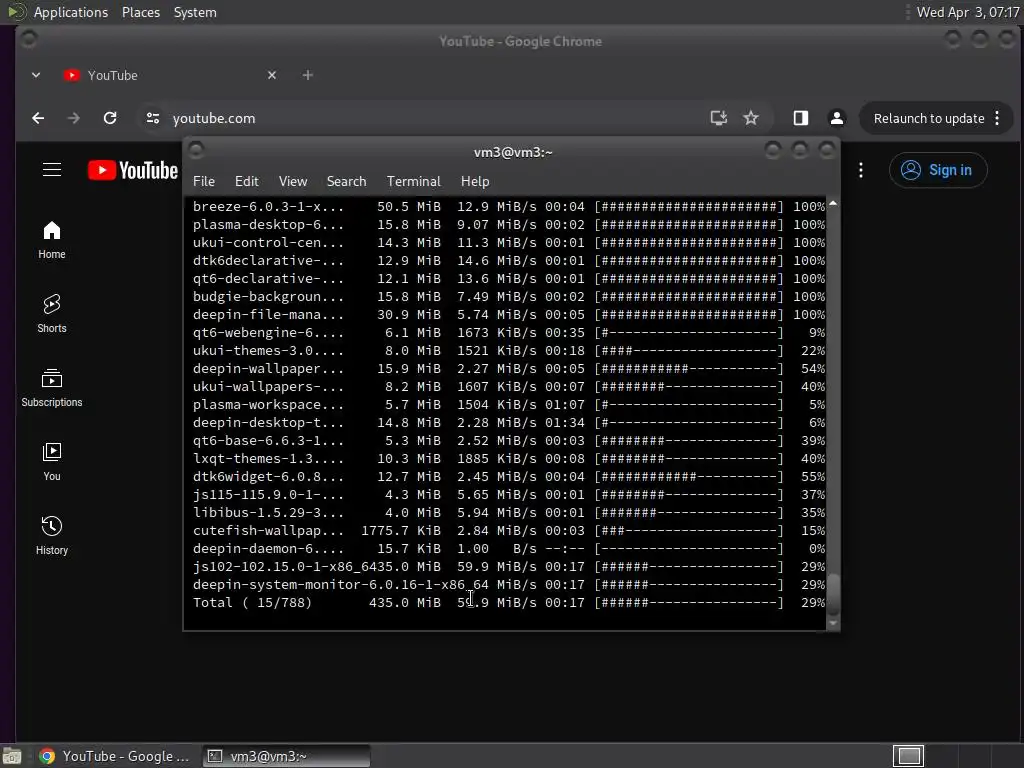Open the Places menu in top panel

[x=141, y=12]
